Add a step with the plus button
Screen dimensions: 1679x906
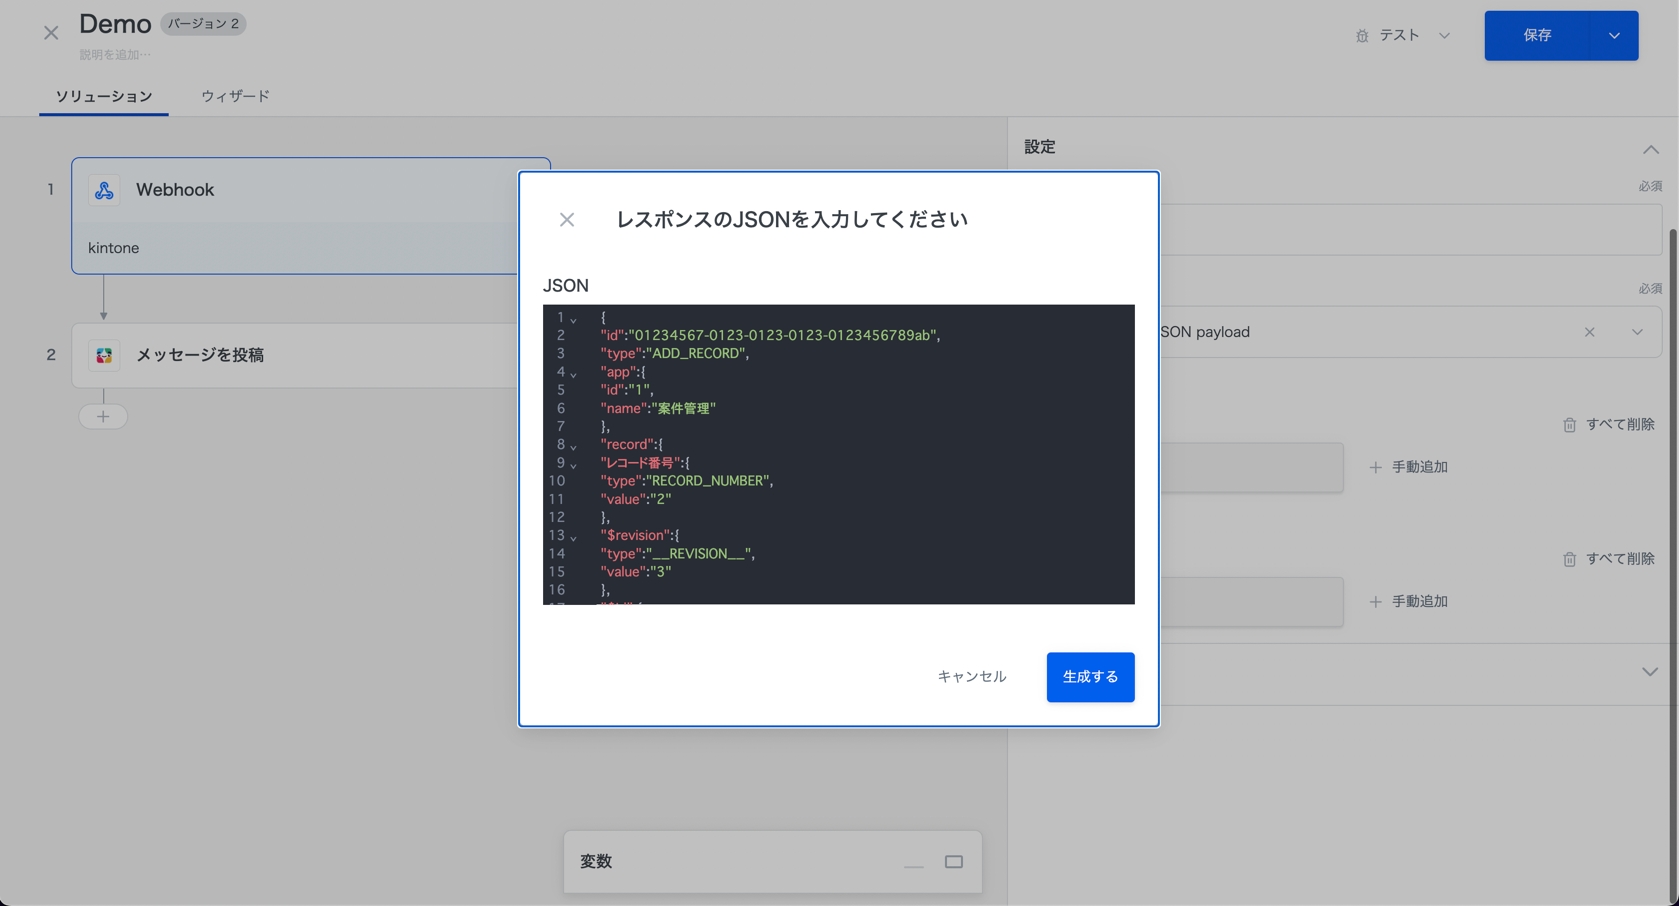click(x=103, y=416)
